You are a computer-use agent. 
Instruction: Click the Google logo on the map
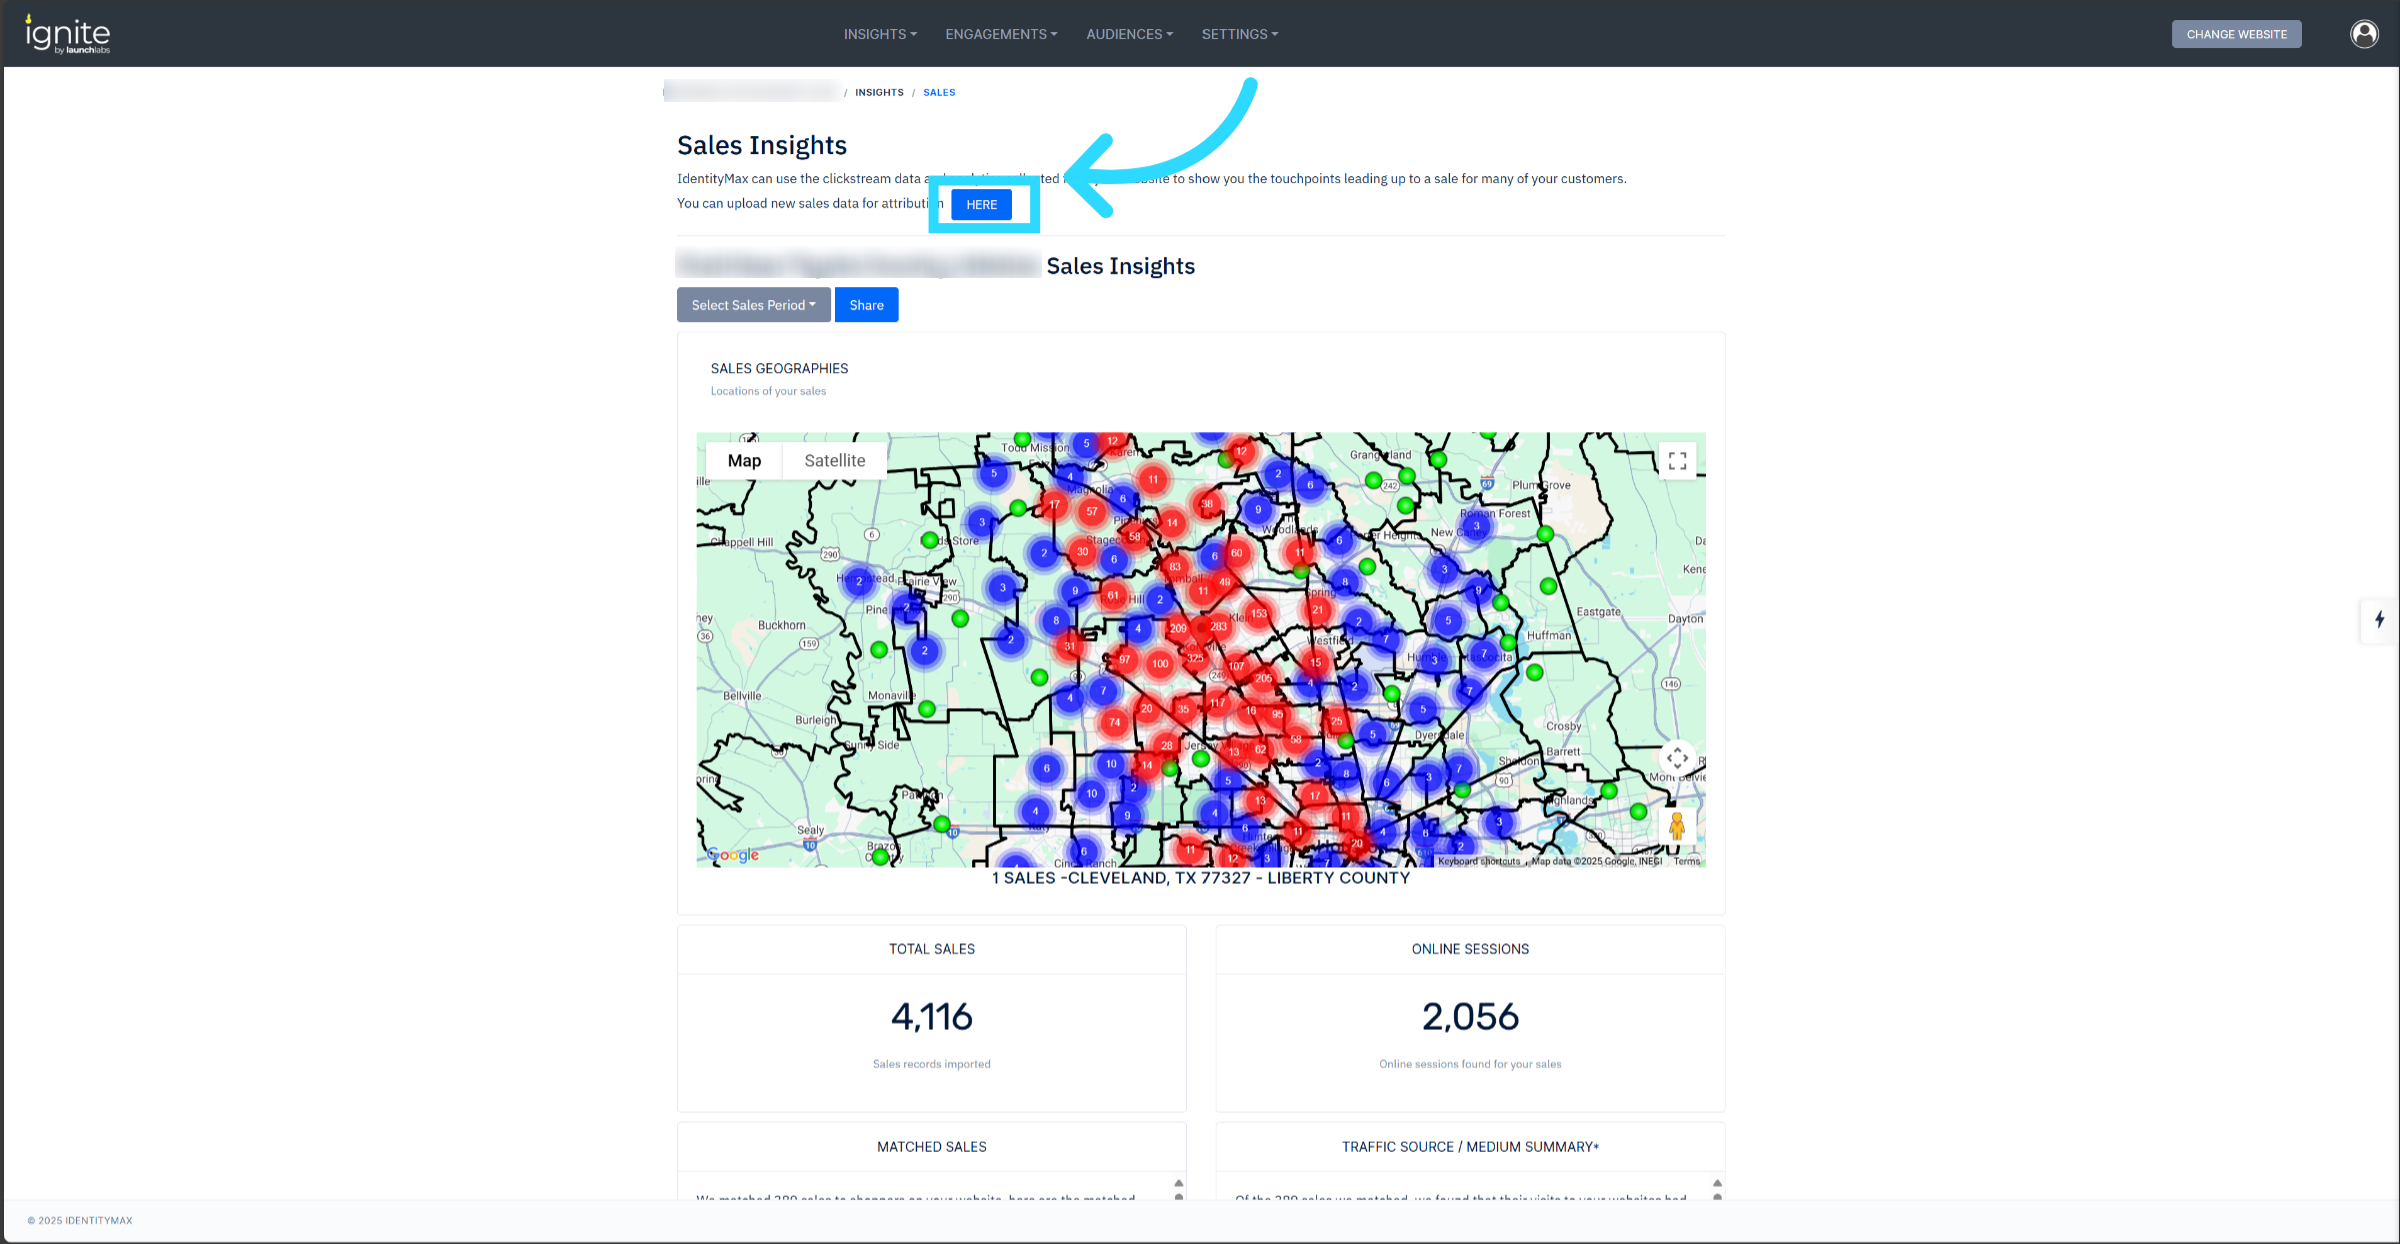(x=733, y=855)
